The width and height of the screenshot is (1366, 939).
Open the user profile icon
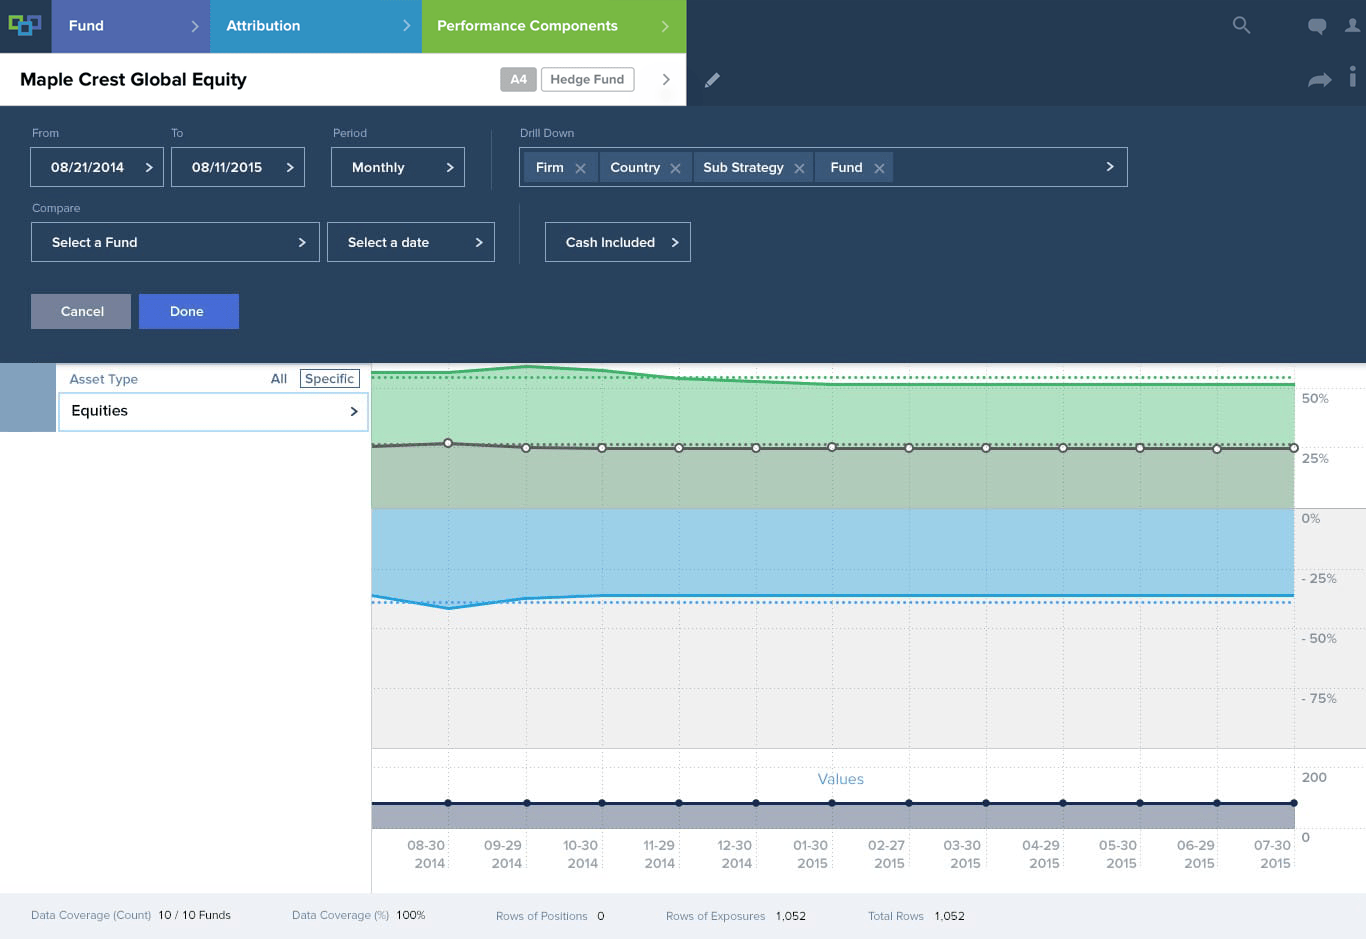tap(1352, 25)
